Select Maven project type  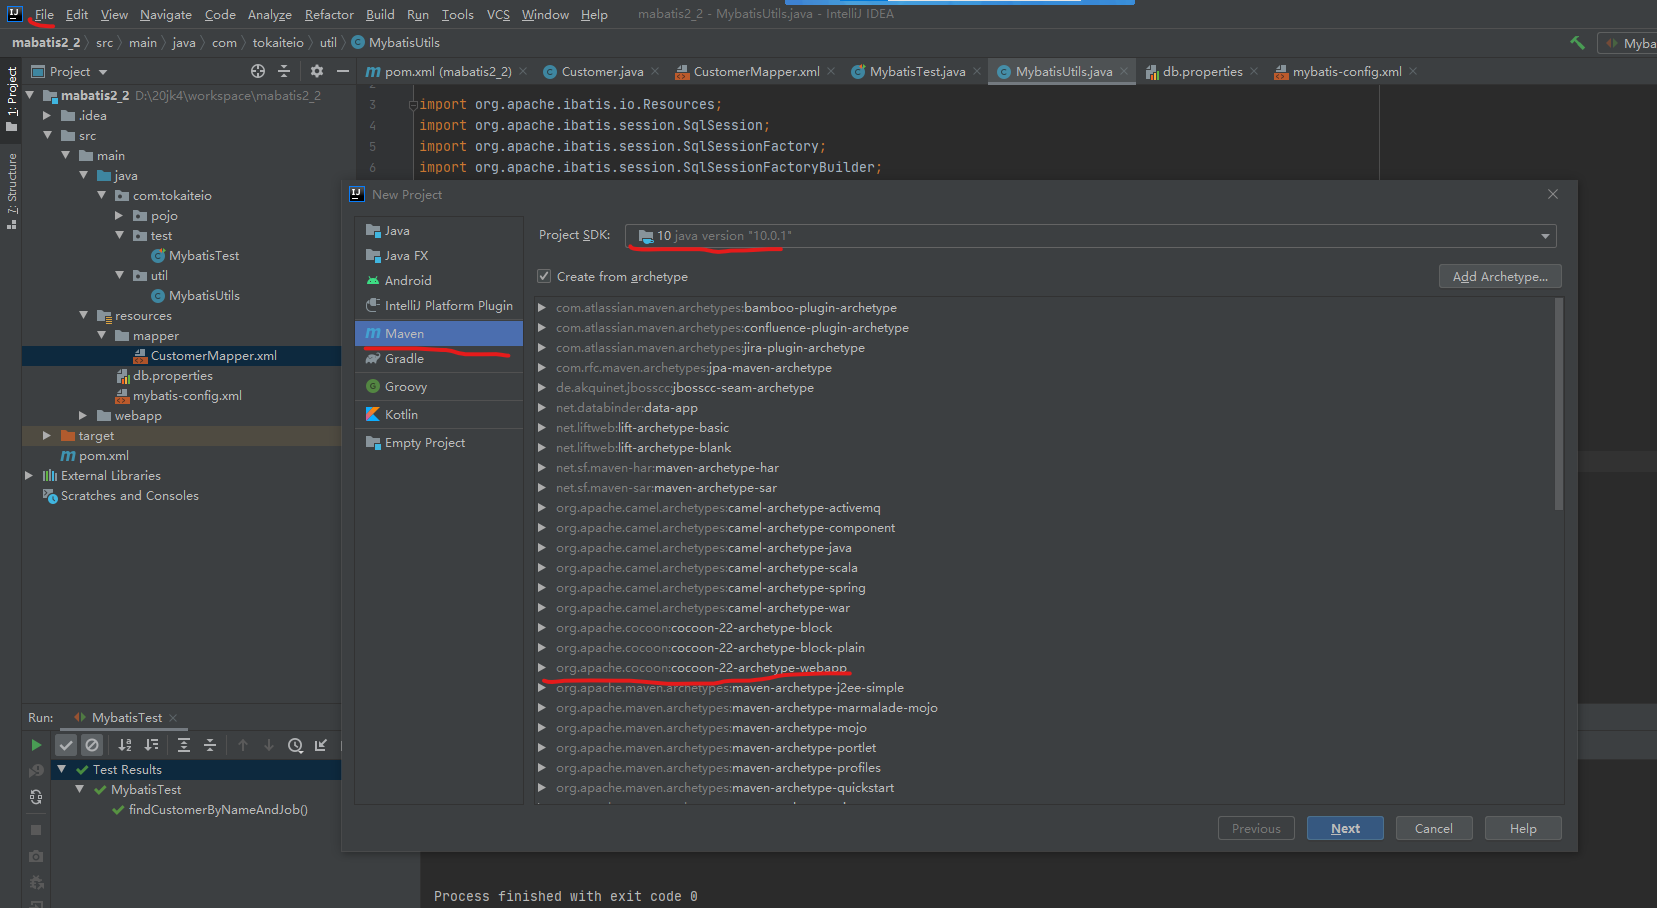(x=439, y=333)
